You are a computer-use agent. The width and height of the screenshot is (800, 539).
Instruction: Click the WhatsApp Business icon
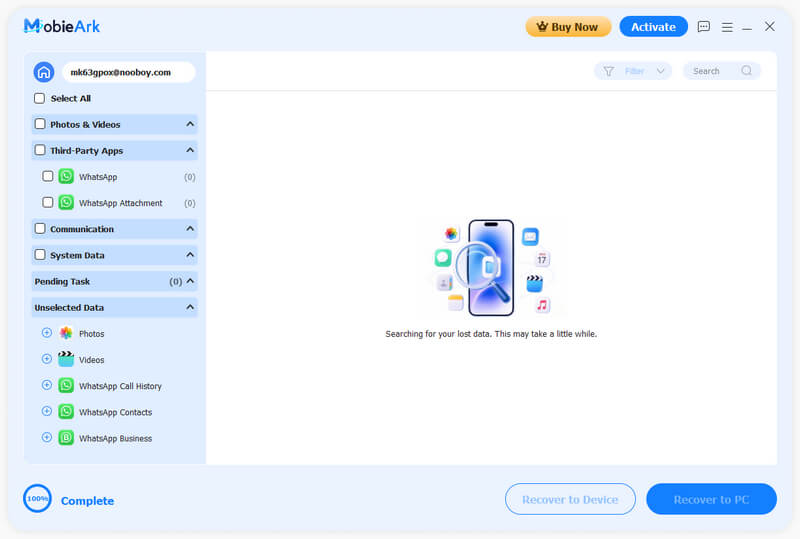pyautogui.click(x=66, y=437)
